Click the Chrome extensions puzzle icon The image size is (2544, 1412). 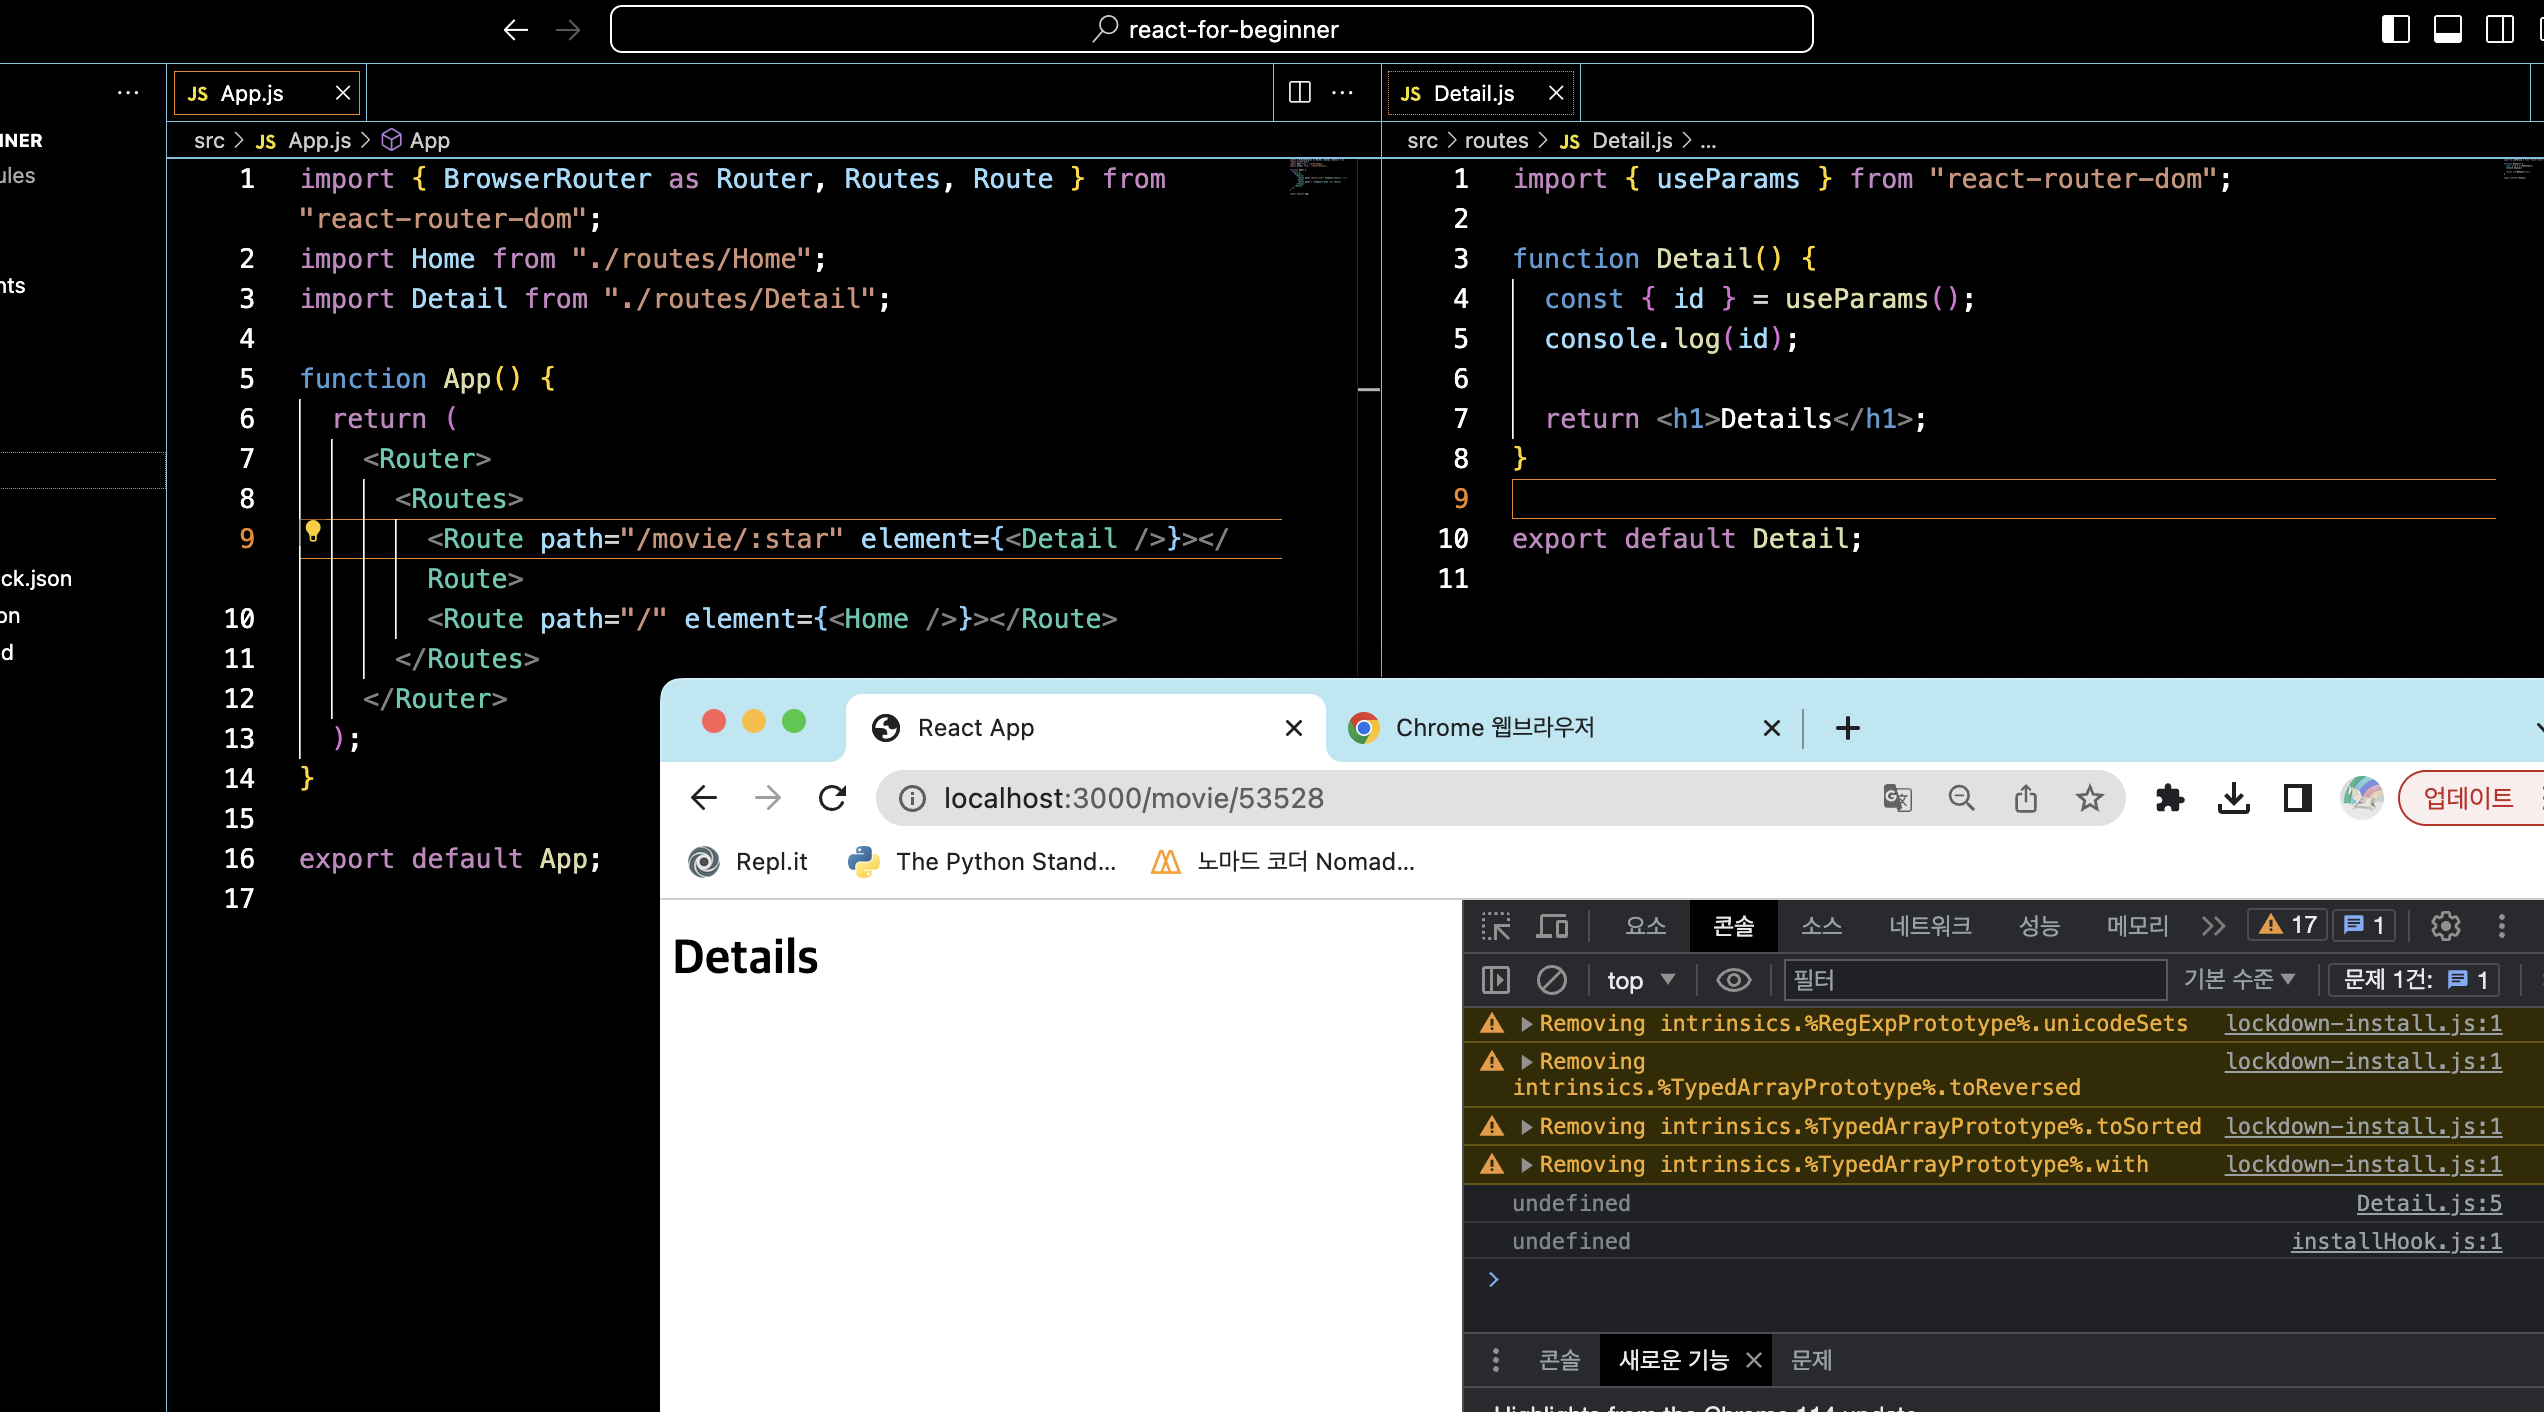[2169, 798]
